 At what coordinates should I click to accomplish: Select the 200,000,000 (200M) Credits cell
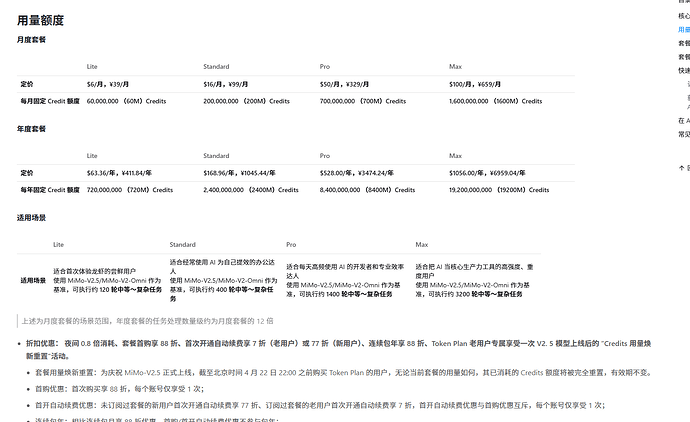tap(246, 101)
